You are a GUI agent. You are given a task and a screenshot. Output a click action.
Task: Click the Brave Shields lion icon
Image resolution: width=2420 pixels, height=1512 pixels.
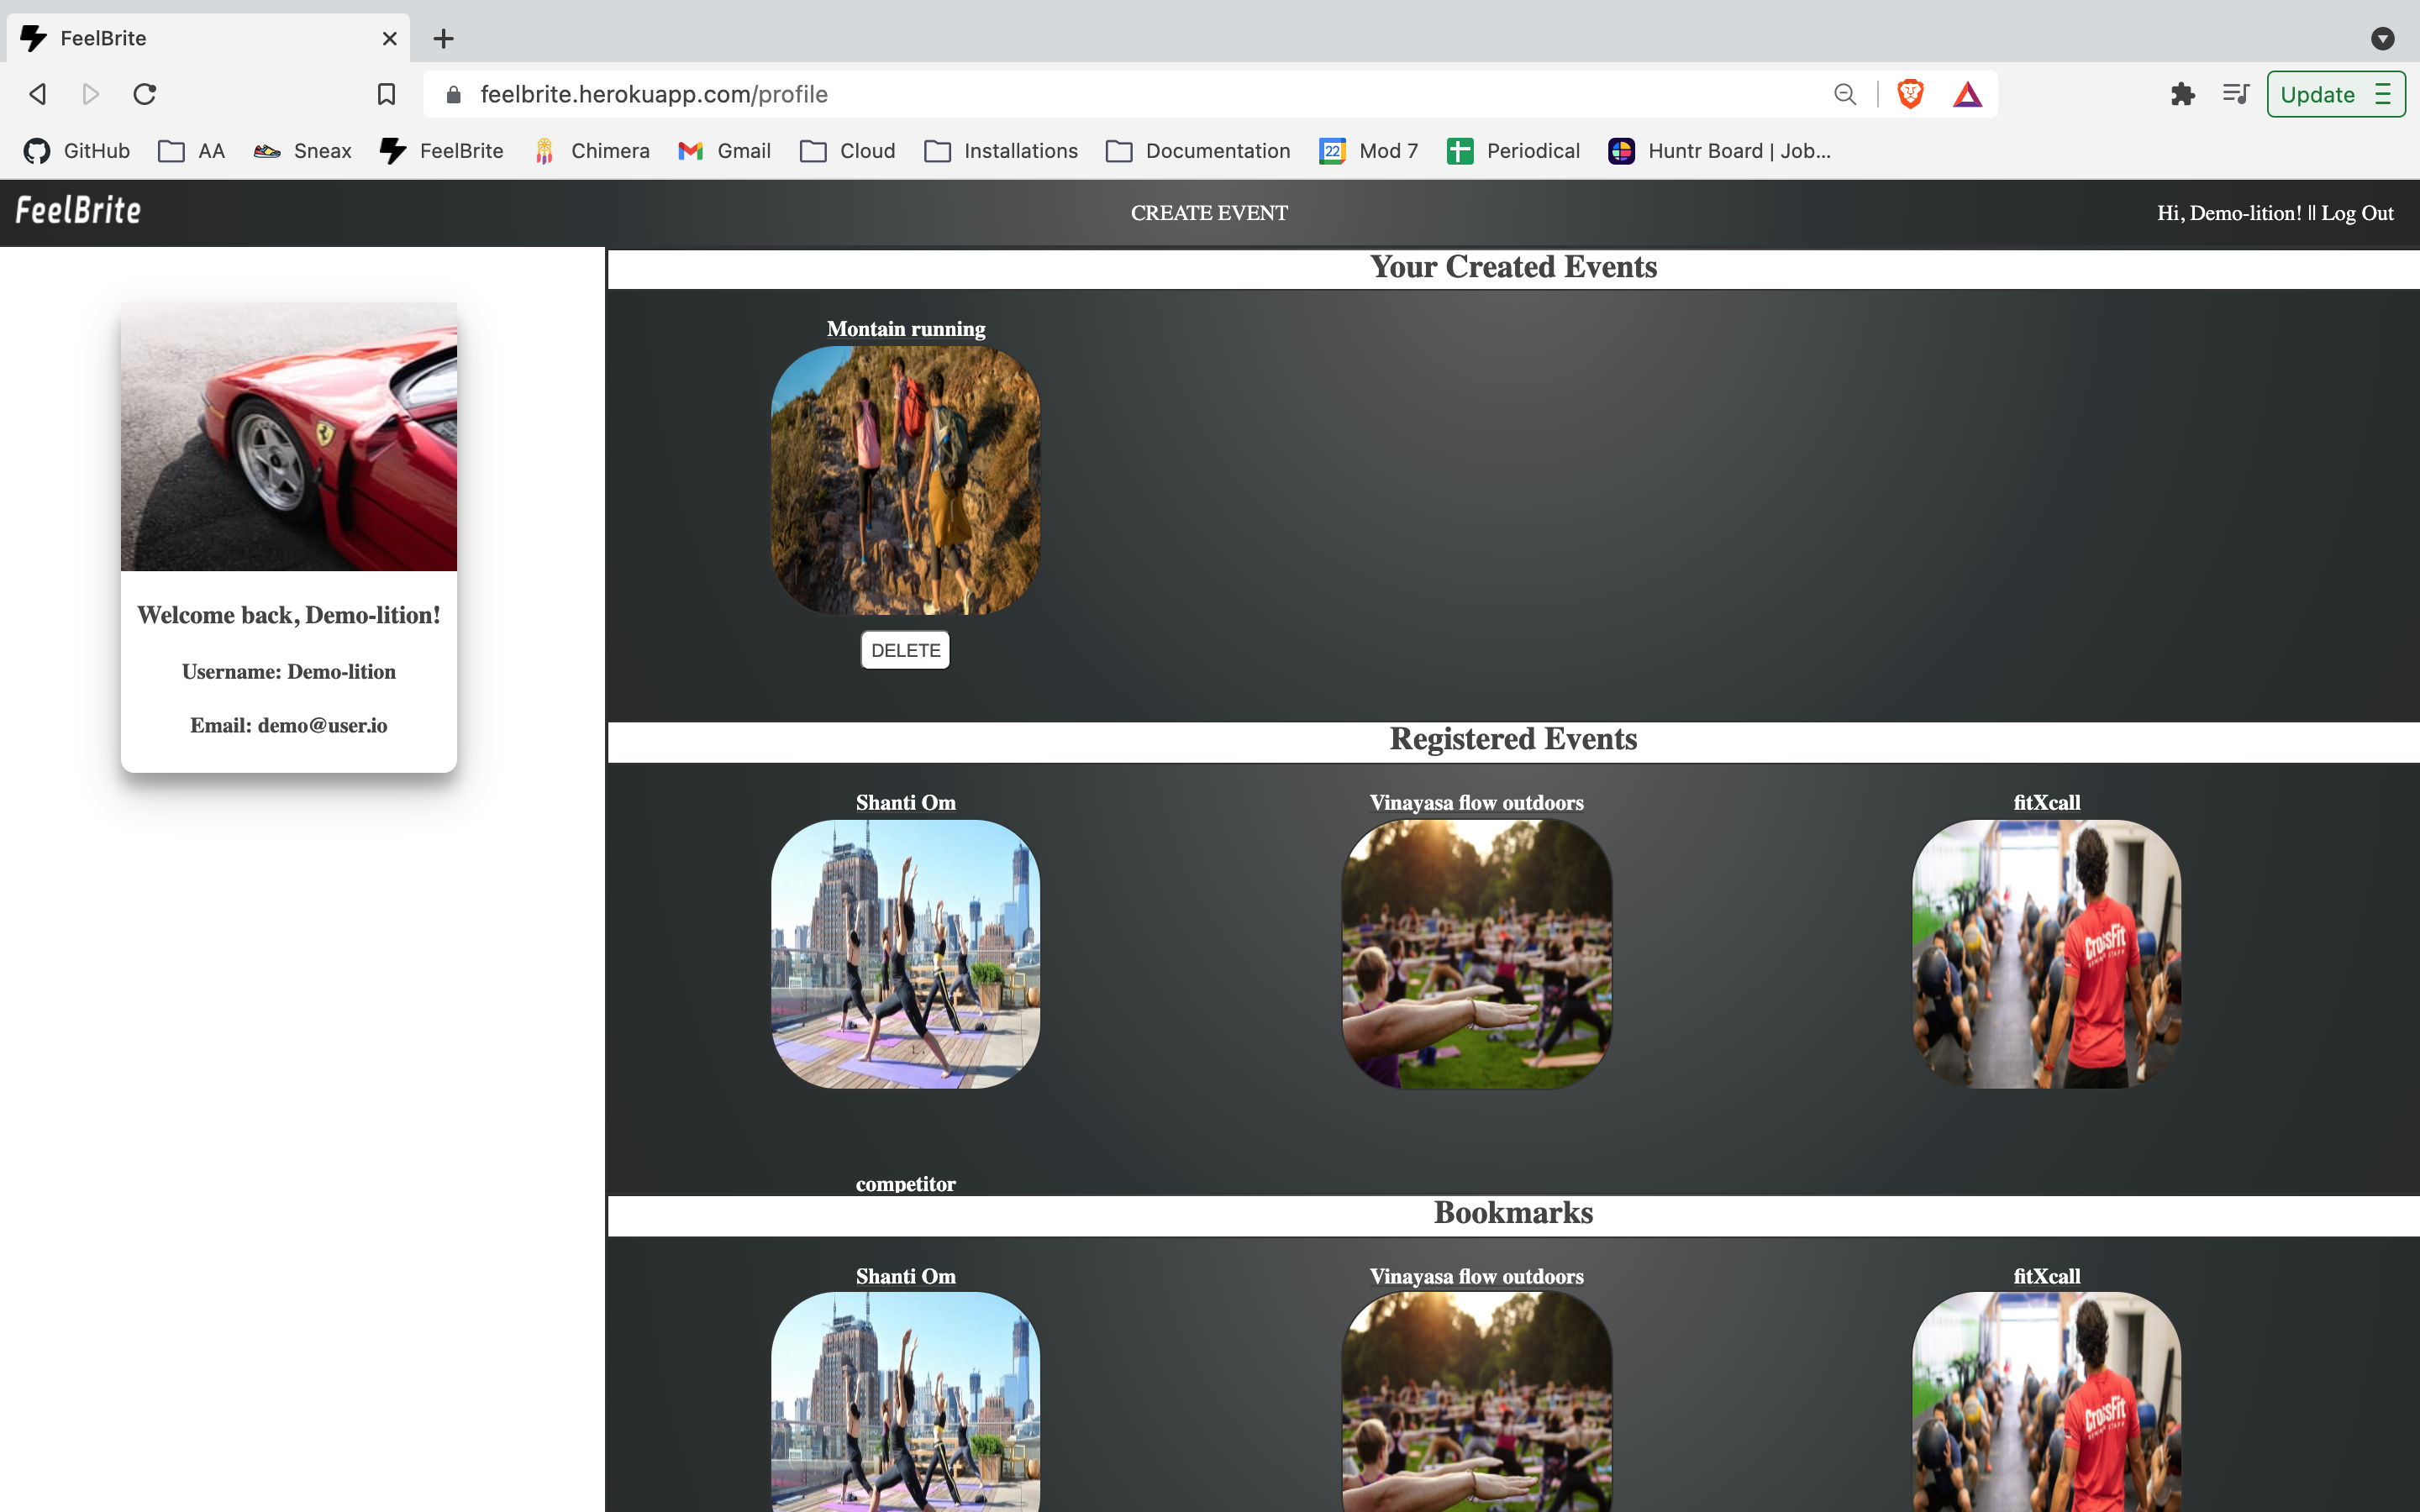tap(1910, 94)
